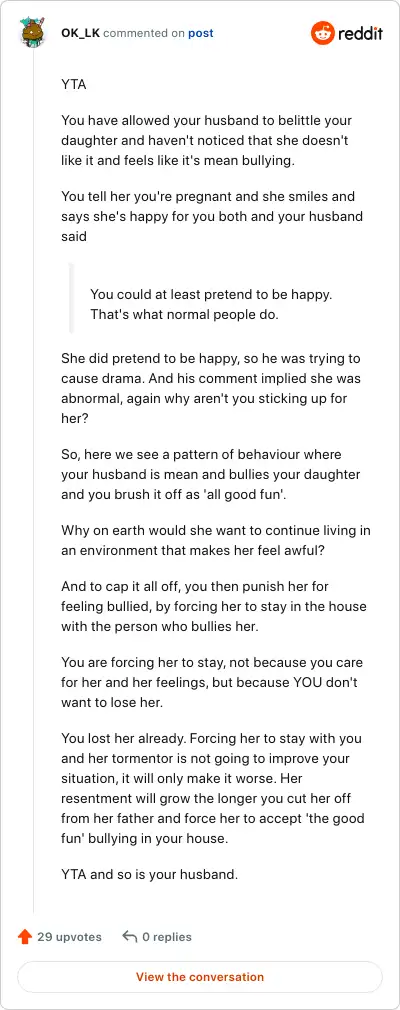Open the "0 replies" label
The height and width of the screenshot is (1010, 400).
coord(167,937)
